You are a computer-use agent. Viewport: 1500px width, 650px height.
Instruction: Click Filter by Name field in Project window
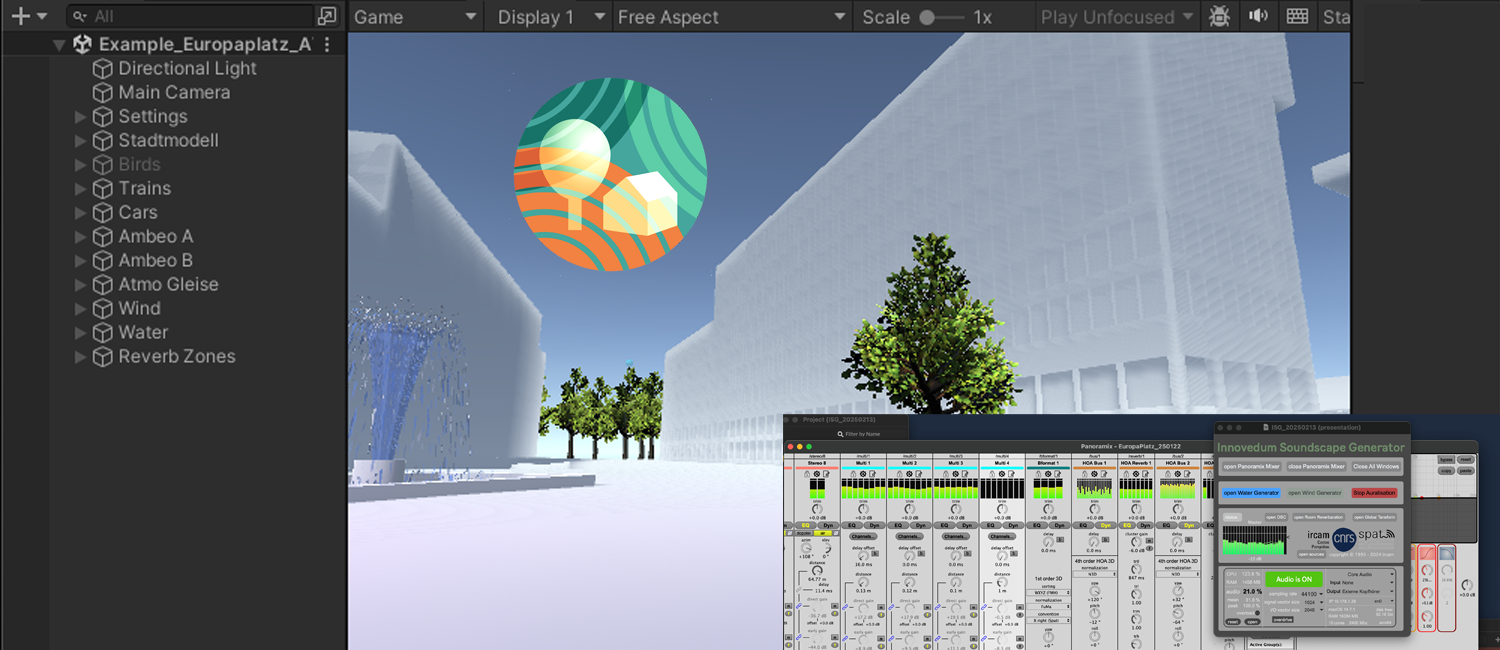(863, 434)
